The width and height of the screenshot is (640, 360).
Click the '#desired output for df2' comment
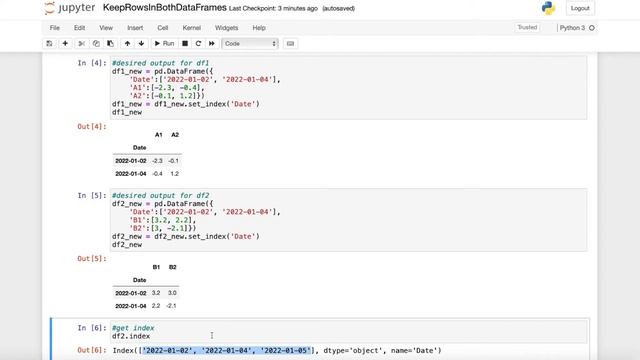pos(161,196)
